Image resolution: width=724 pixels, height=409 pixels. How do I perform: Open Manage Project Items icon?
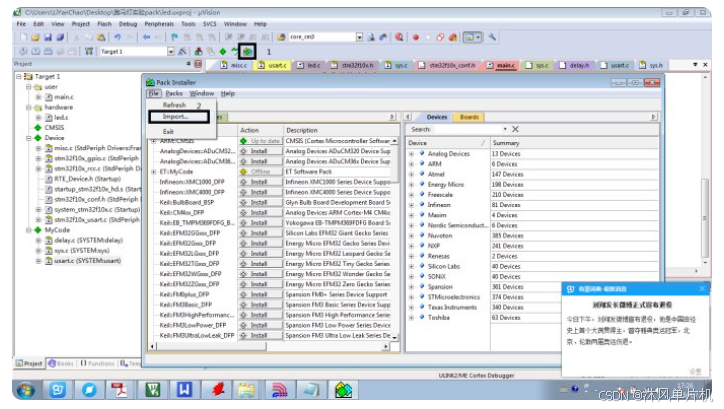click(199, 51)
